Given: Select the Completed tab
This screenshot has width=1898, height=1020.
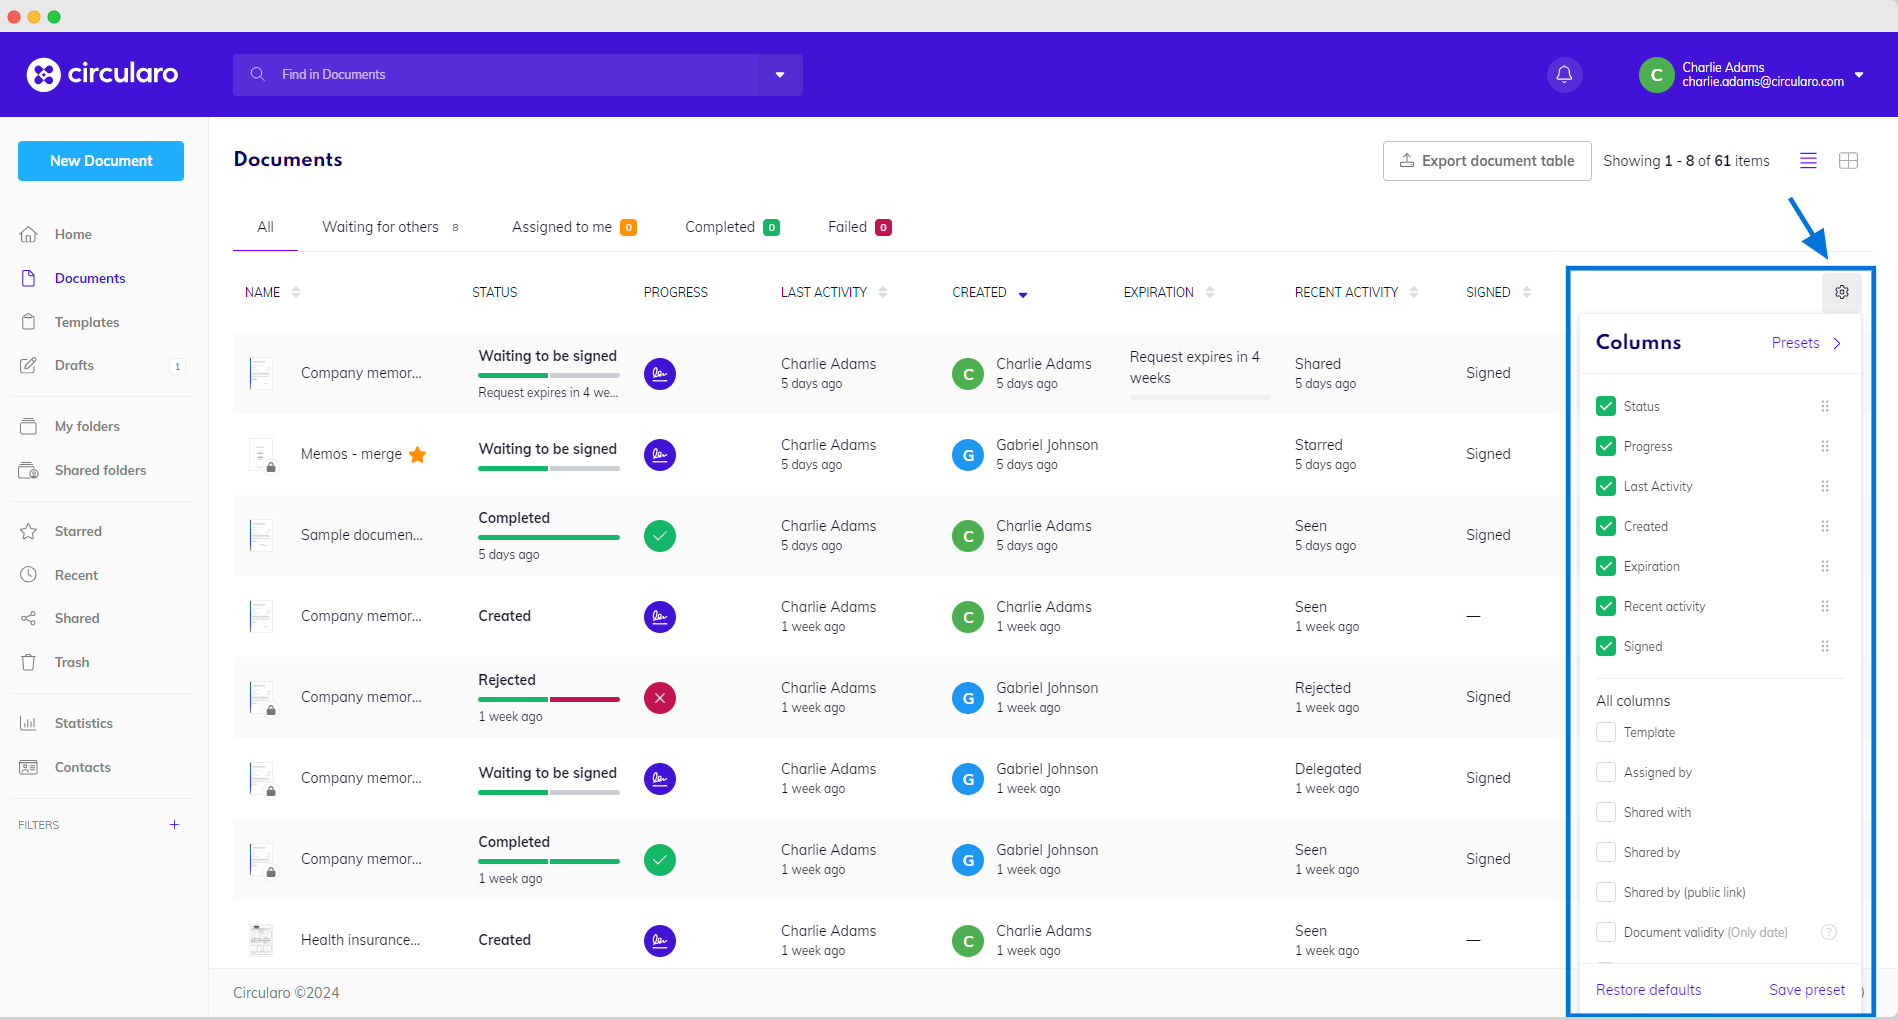Looking at the screenshot, I should tap(720, 227).
